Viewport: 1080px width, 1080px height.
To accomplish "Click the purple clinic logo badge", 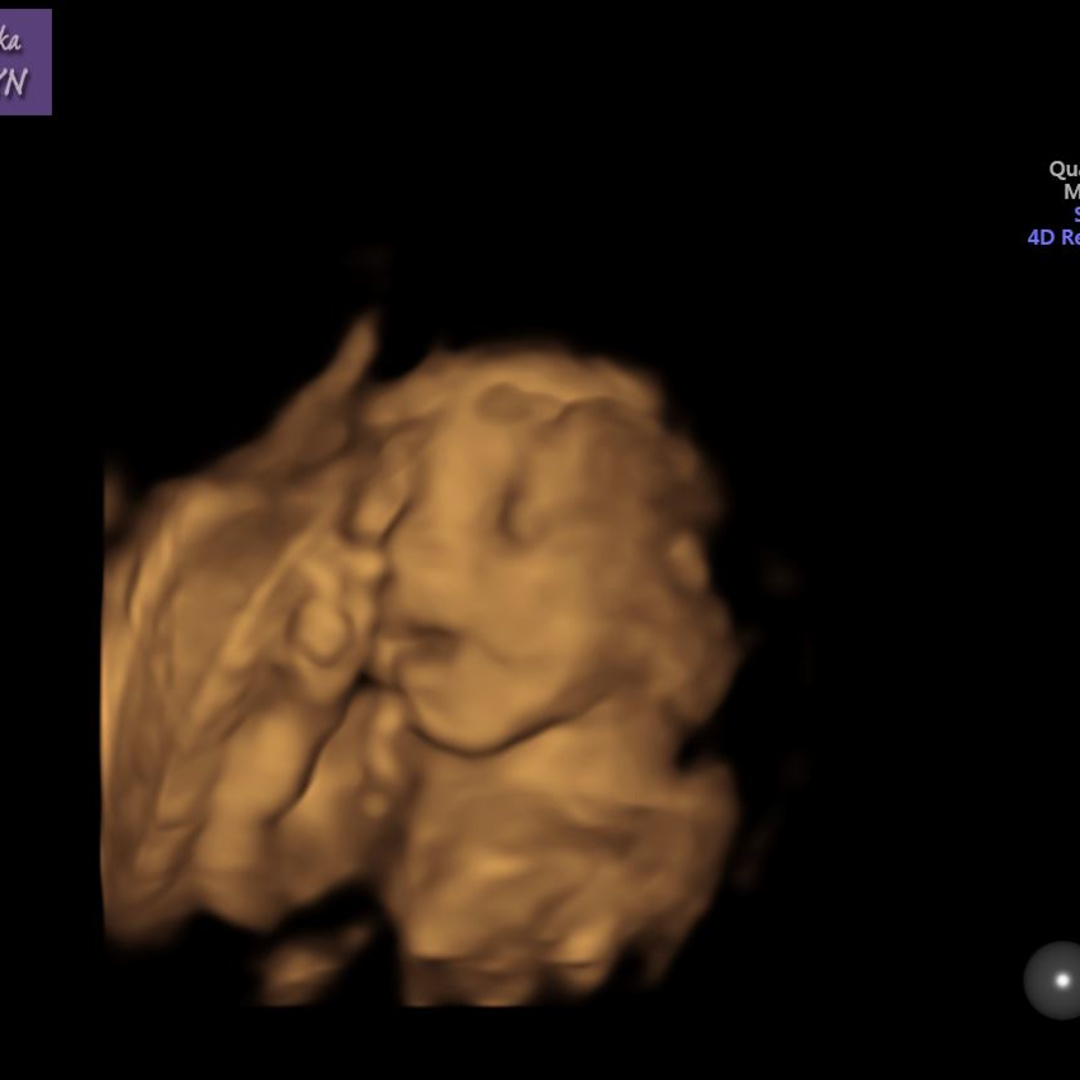I will (25, 62).
